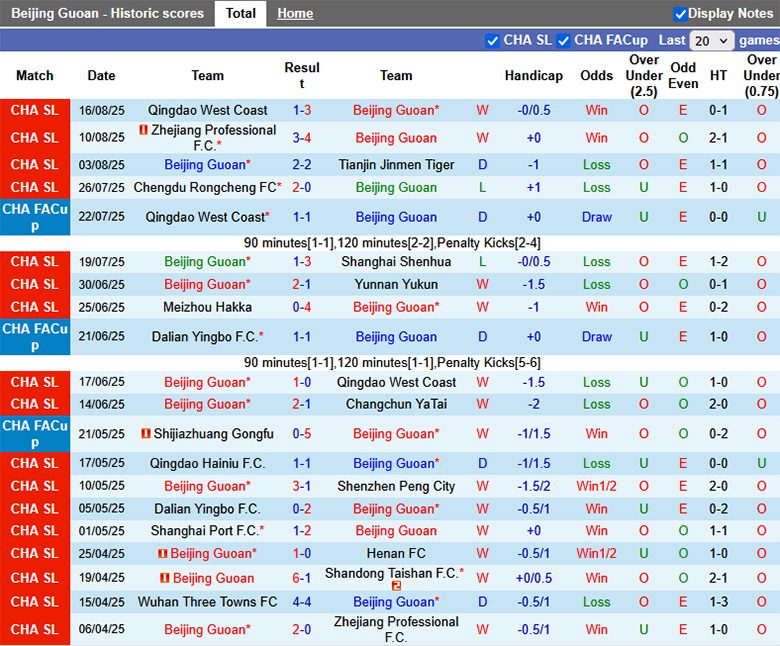Image resolution: width=780 pixels, height=646 pixels.
Task: Open Henan FC team link
Action: [396, 553]
